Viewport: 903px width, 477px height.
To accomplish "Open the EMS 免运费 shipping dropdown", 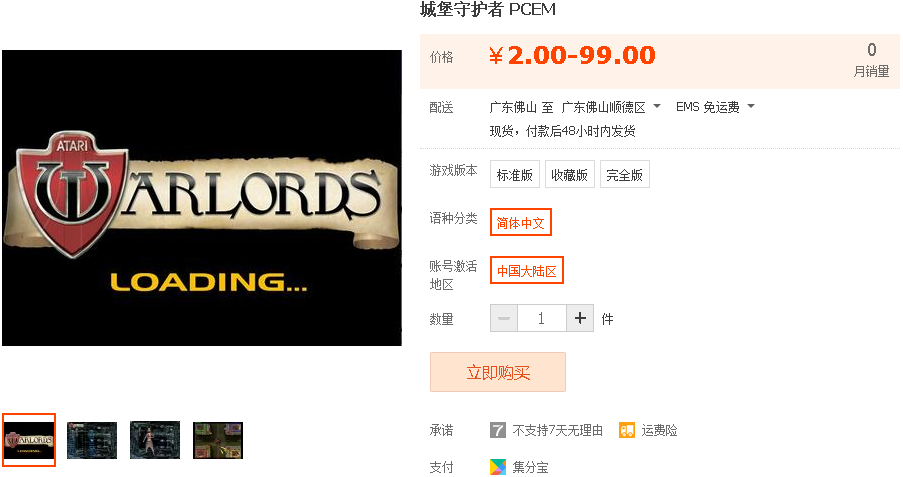I will [715, 107].
